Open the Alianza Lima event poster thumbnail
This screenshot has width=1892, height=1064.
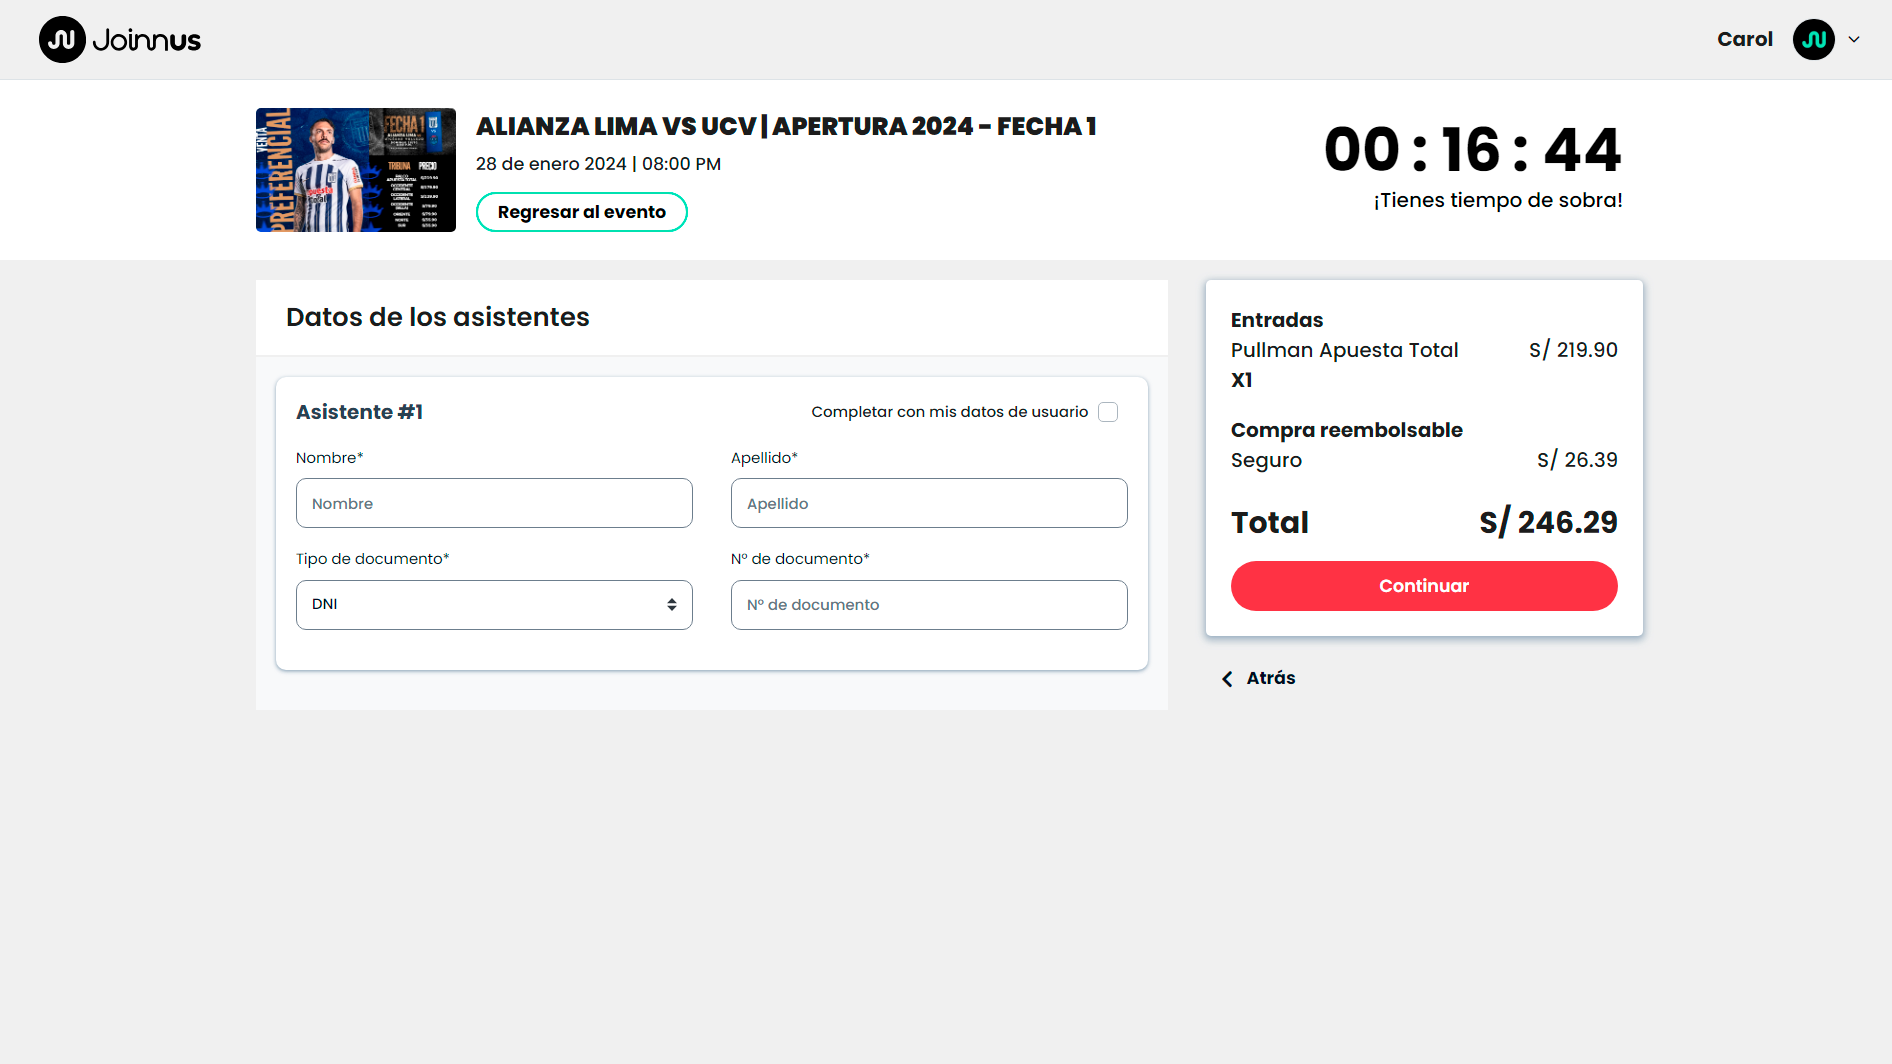pos(356,170)
